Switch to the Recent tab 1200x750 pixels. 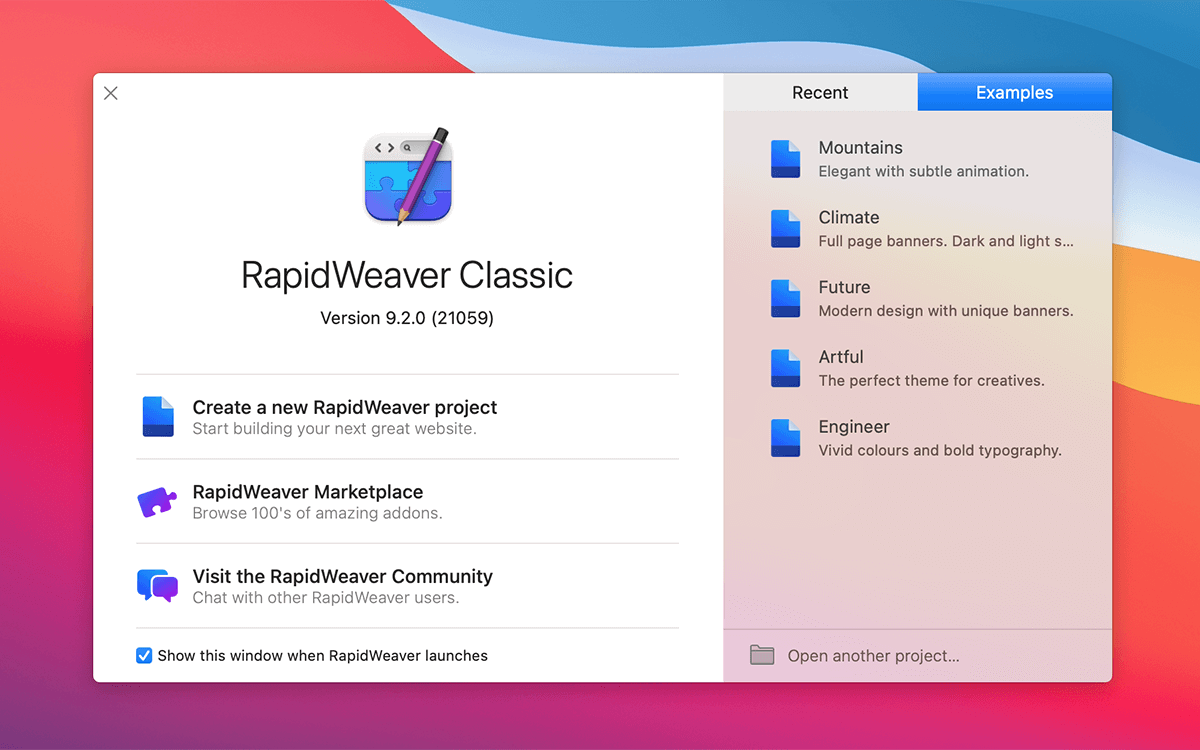tap(820, 92)
